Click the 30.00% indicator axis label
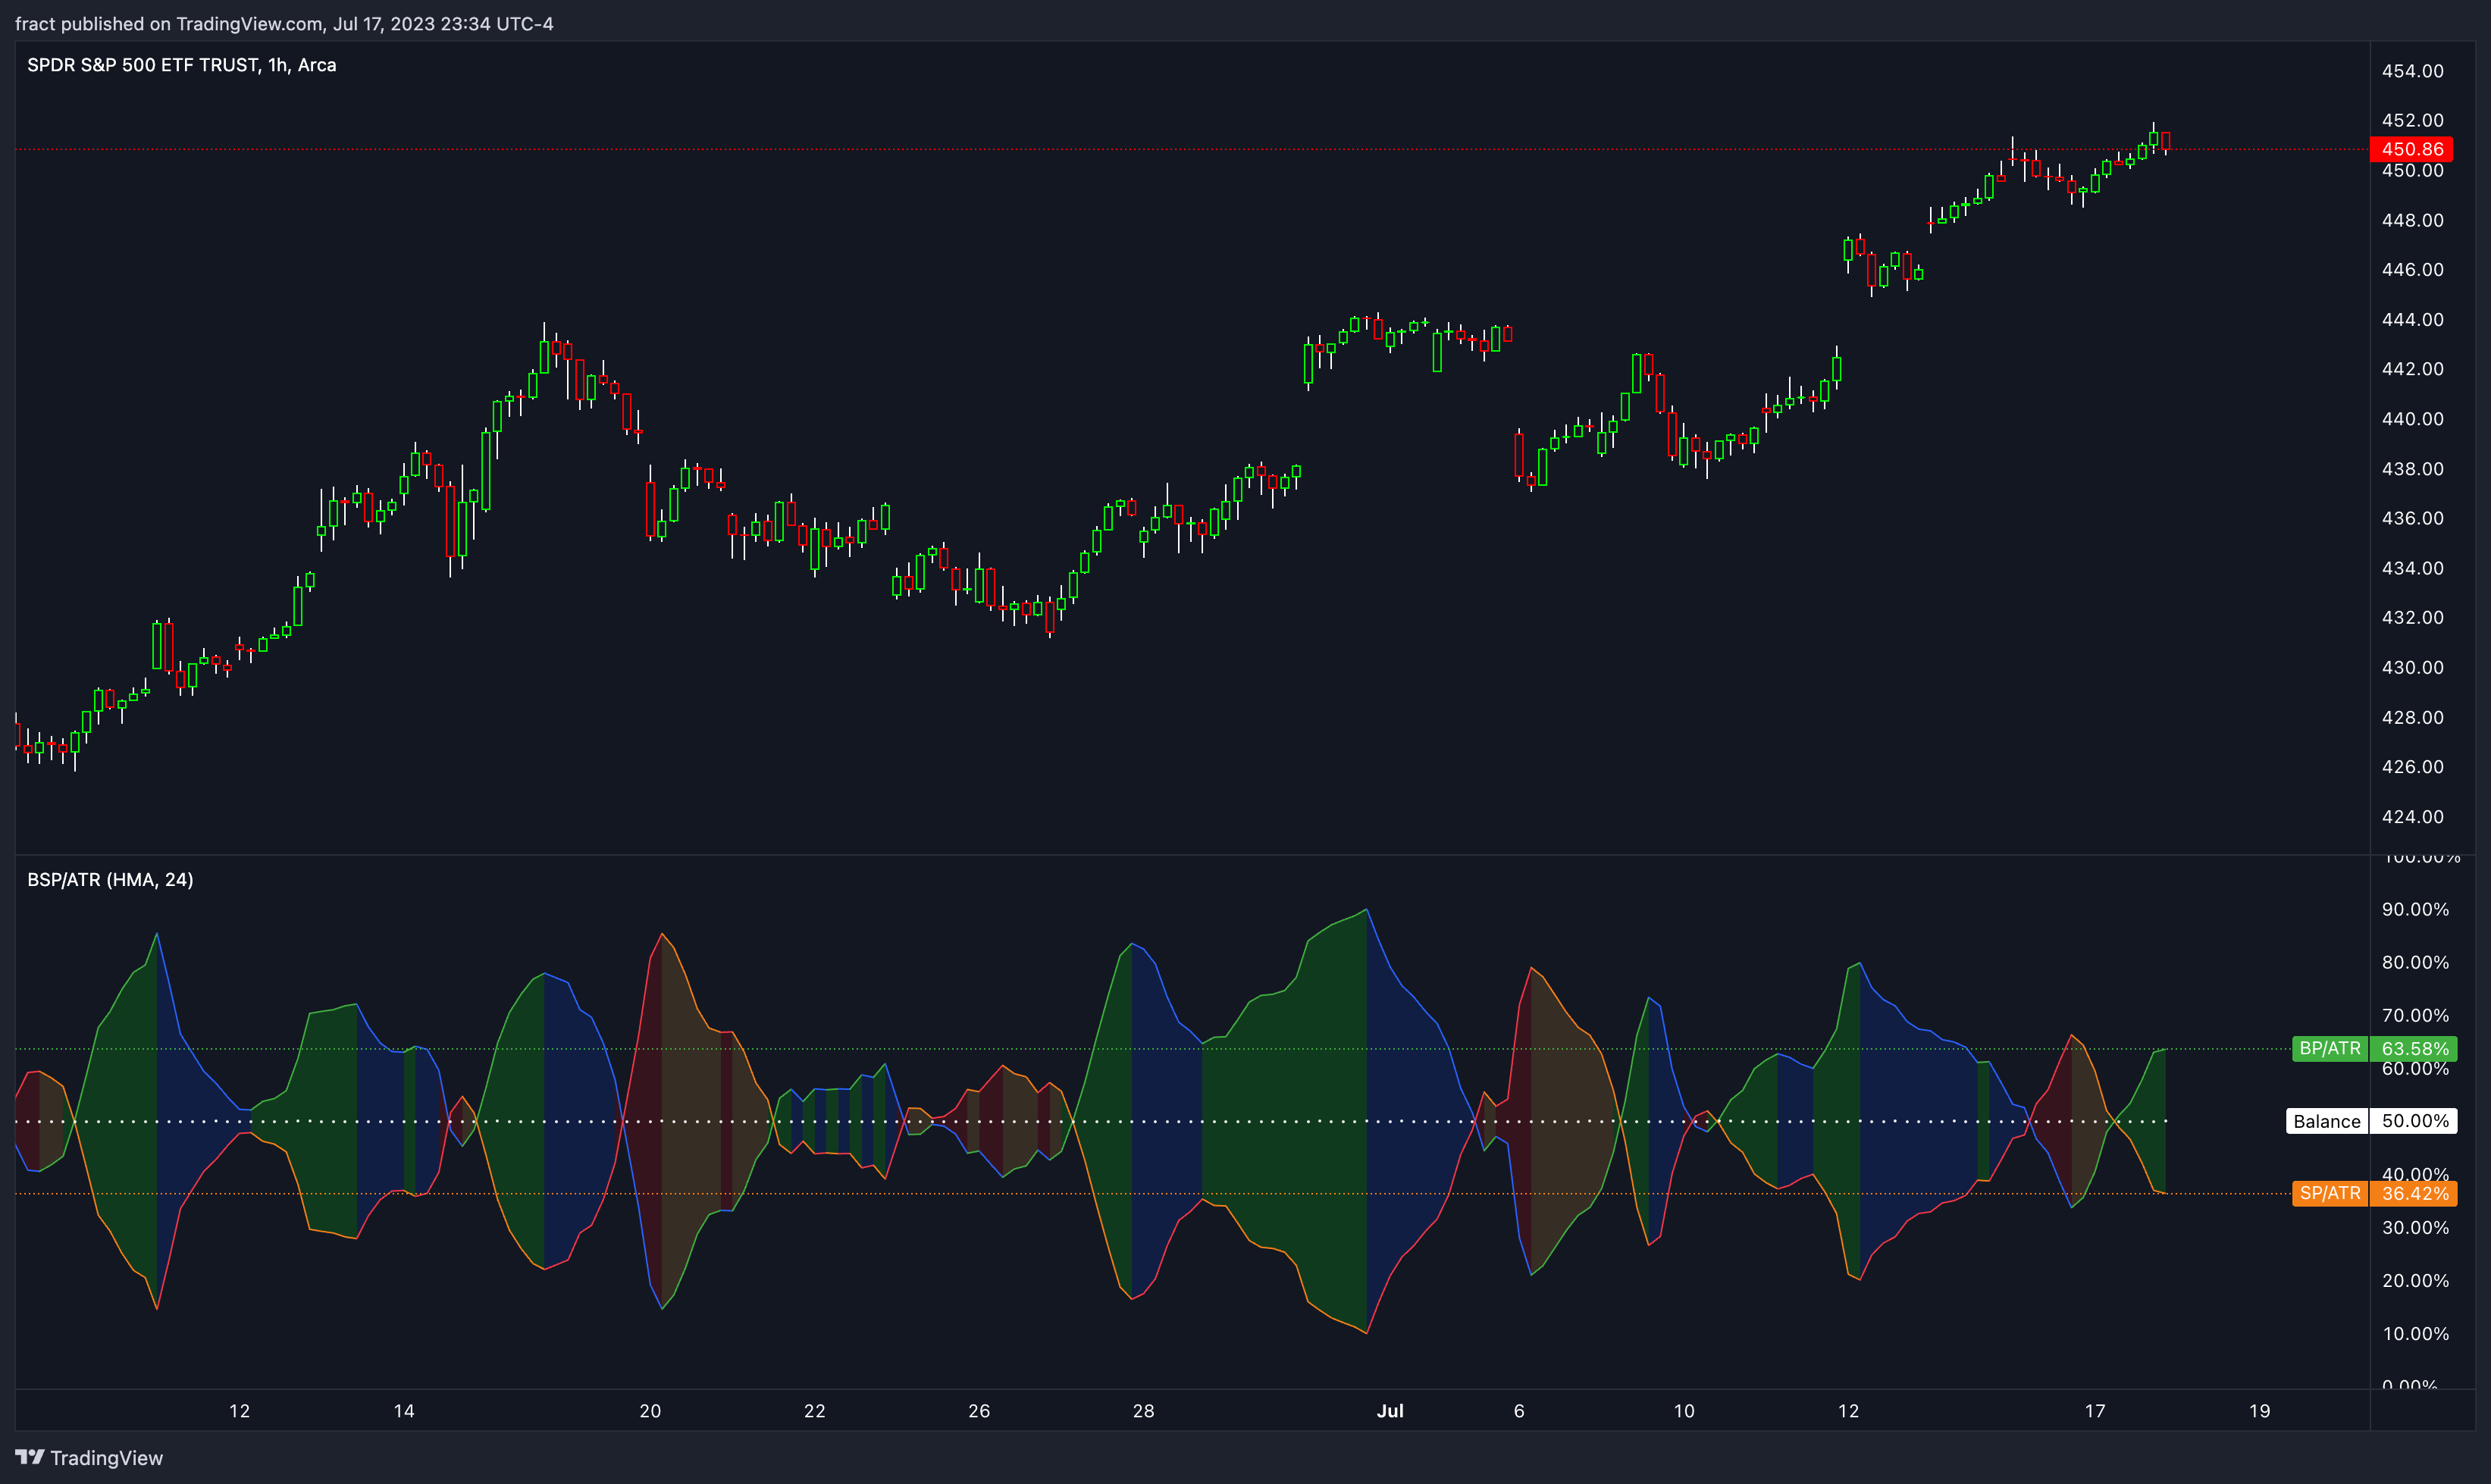The image size is (2491, 1484). click(2415, 1227)
